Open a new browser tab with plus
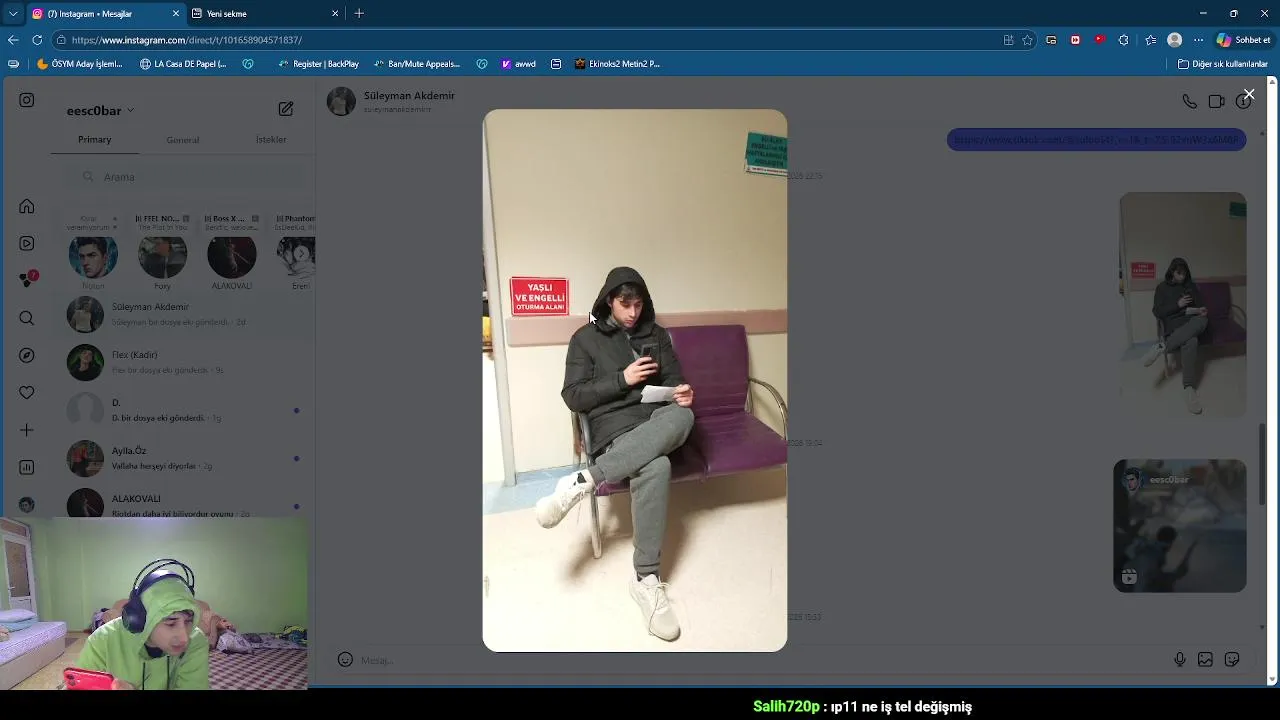Viewport: 1280px width, 720px height. click(x=359, y=14)
